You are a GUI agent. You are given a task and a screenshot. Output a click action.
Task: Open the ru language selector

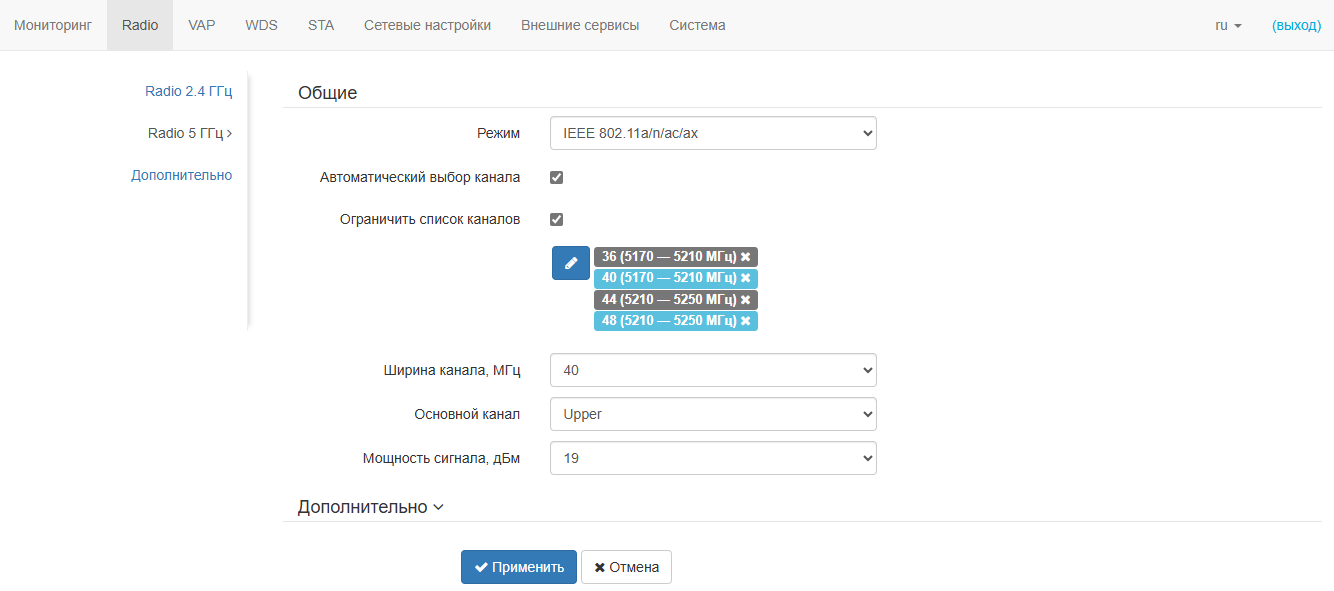click(x=1228, y=25)
